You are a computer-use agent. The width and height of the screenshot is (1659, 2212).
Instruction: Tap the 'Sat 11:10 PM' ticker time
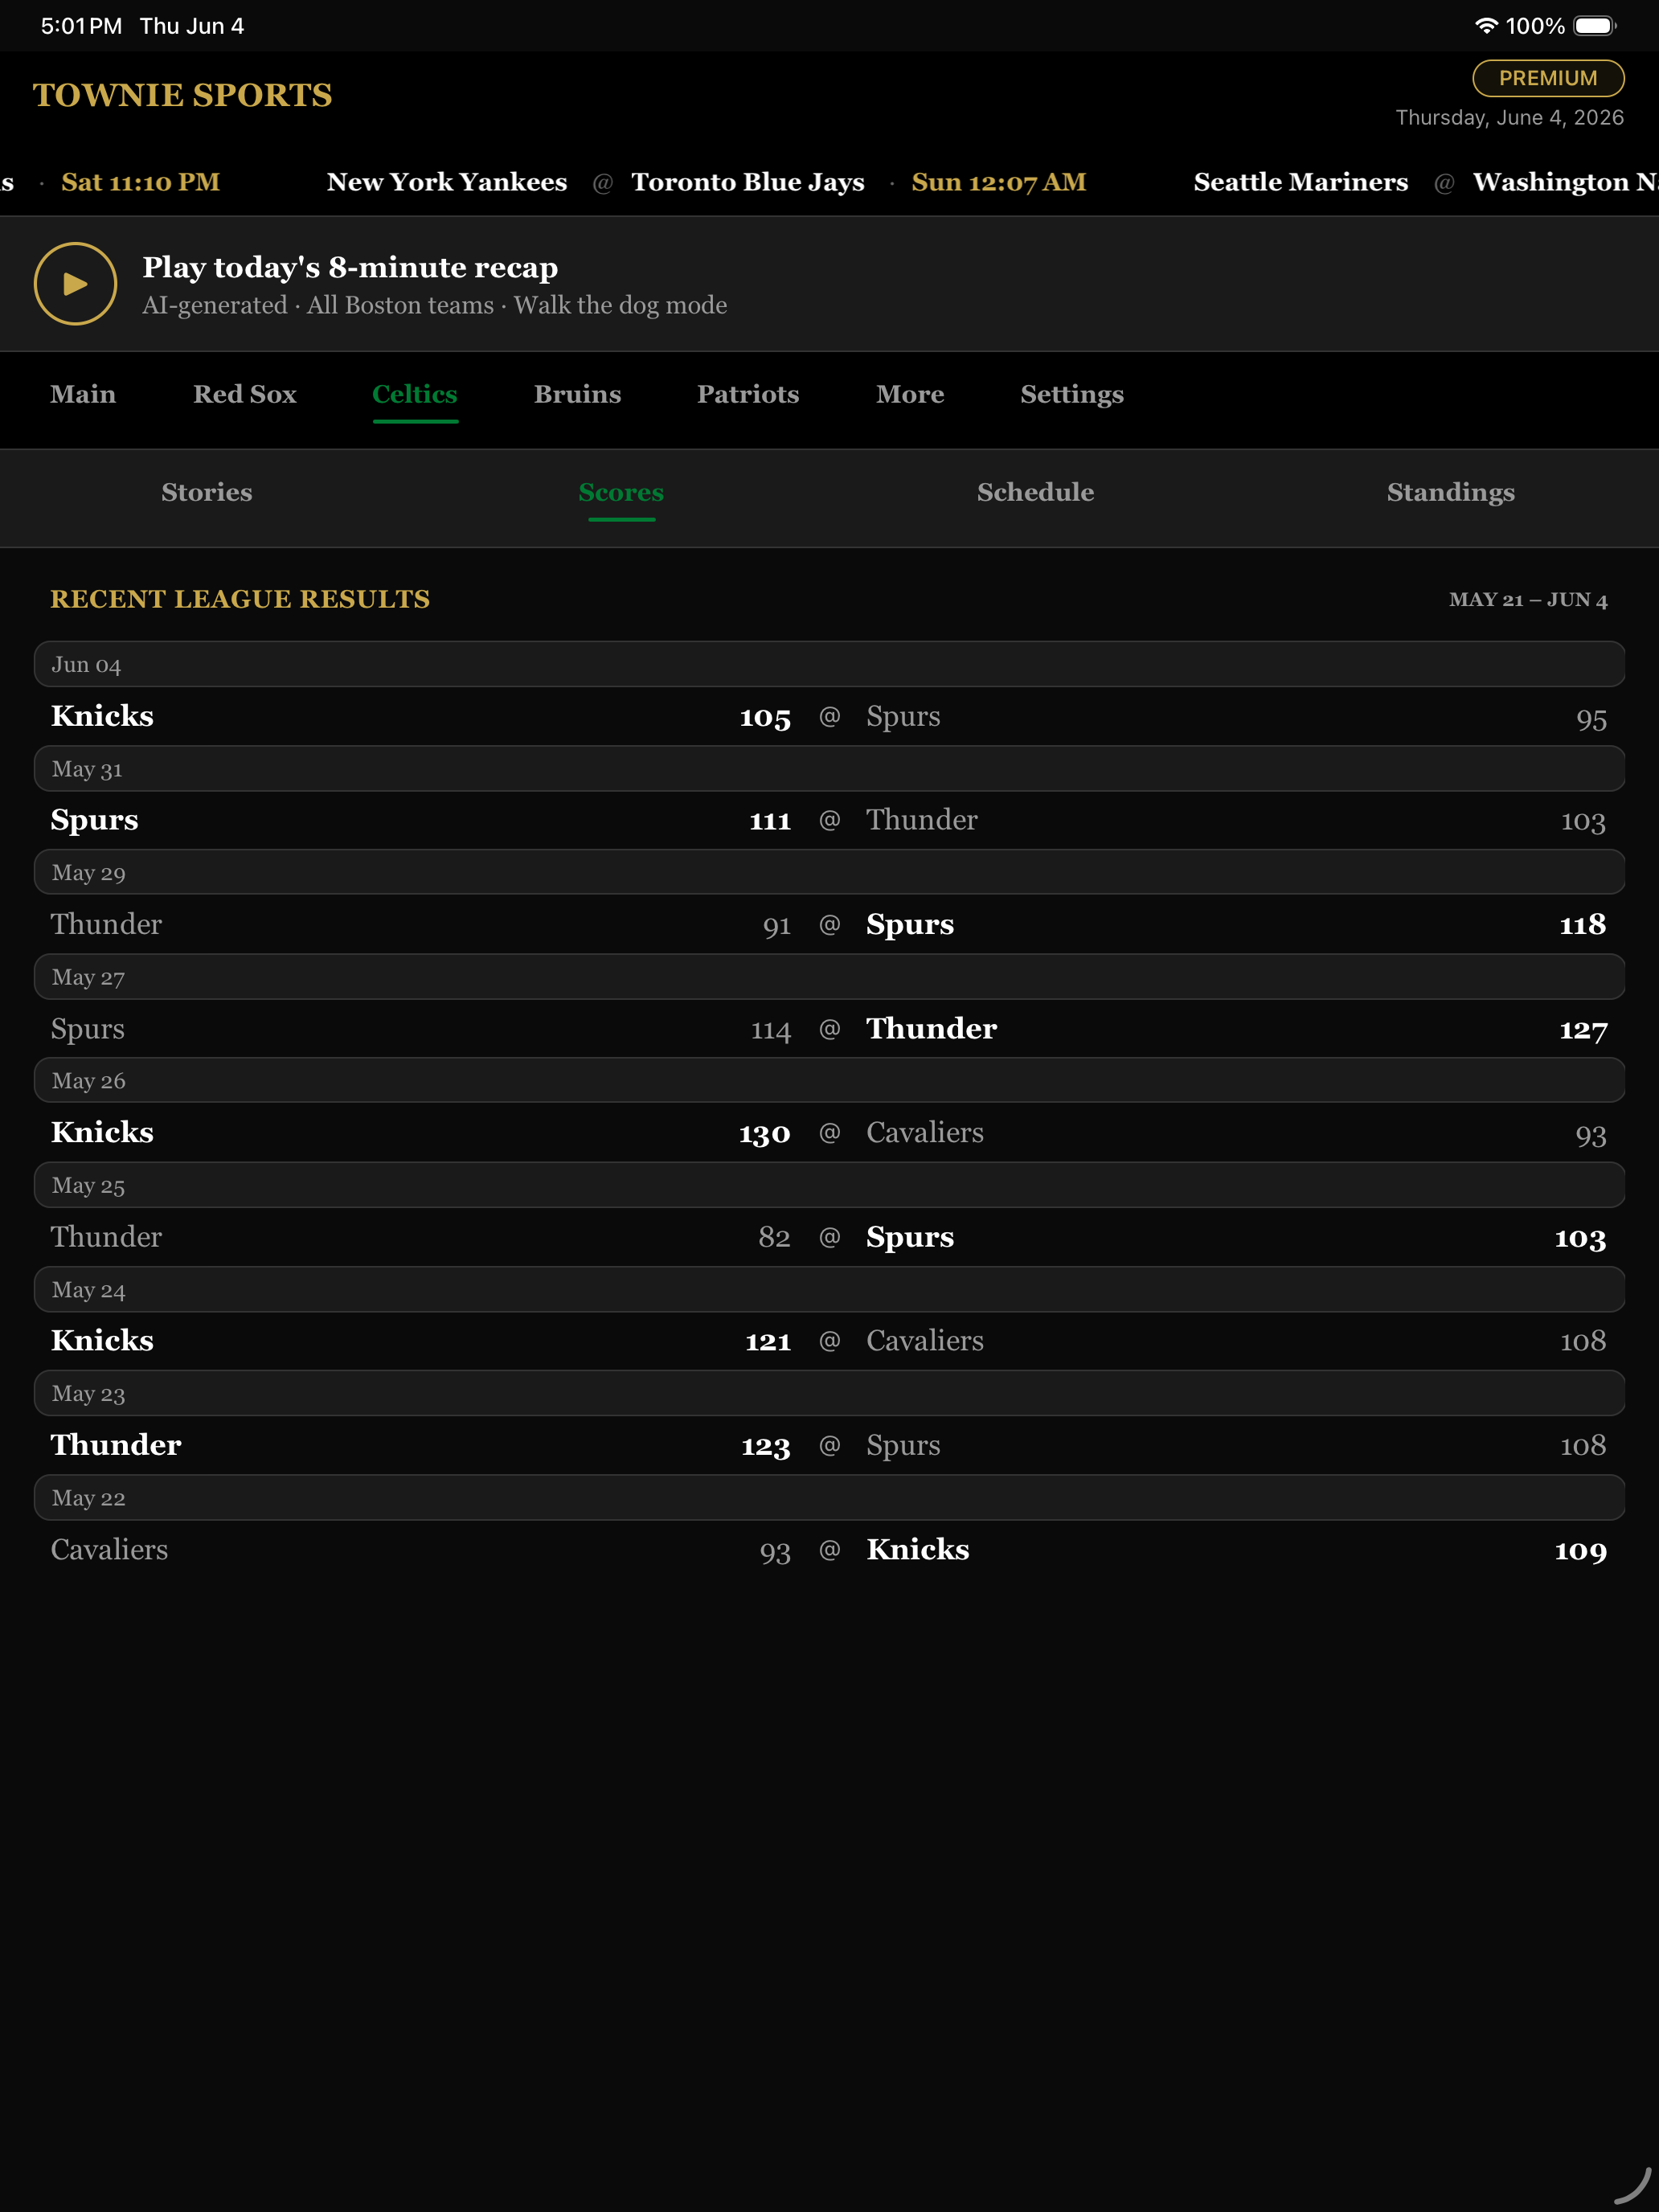tap(141, 182)
